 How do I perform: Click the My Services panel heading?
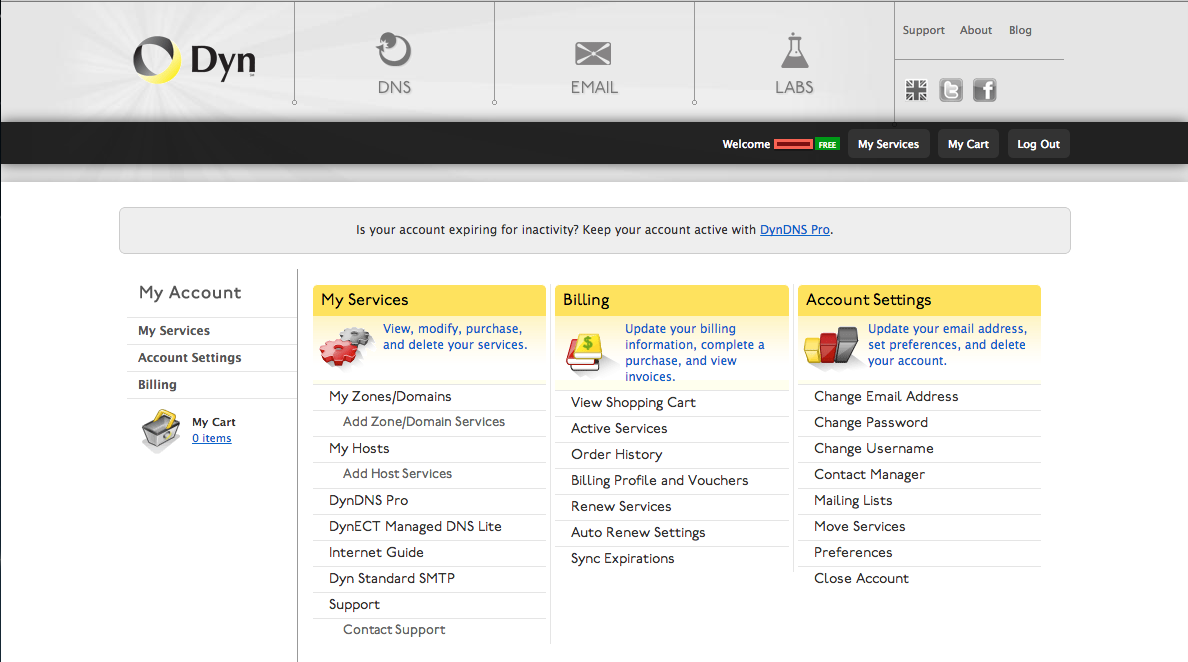coord(364,300)
